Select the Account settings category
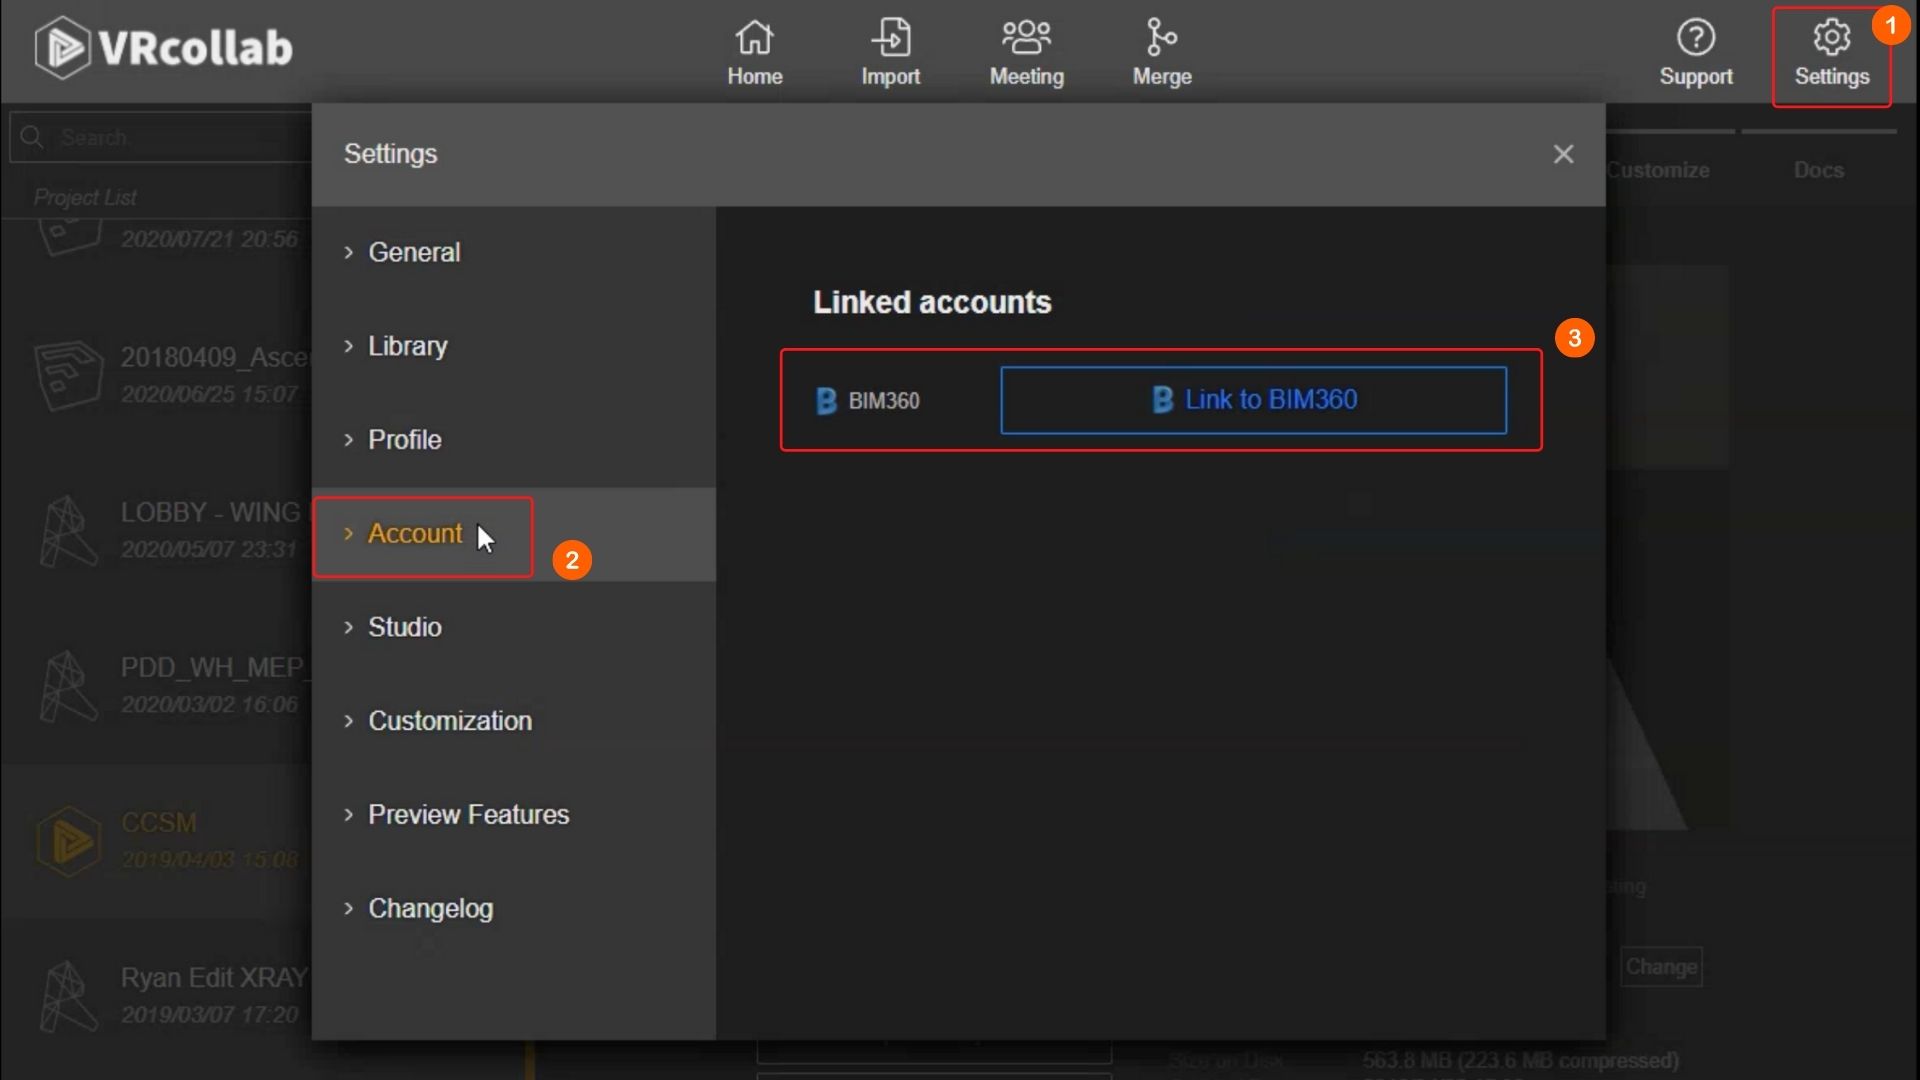This screenshot has height=1080, width=1920. tap(414, 534)
